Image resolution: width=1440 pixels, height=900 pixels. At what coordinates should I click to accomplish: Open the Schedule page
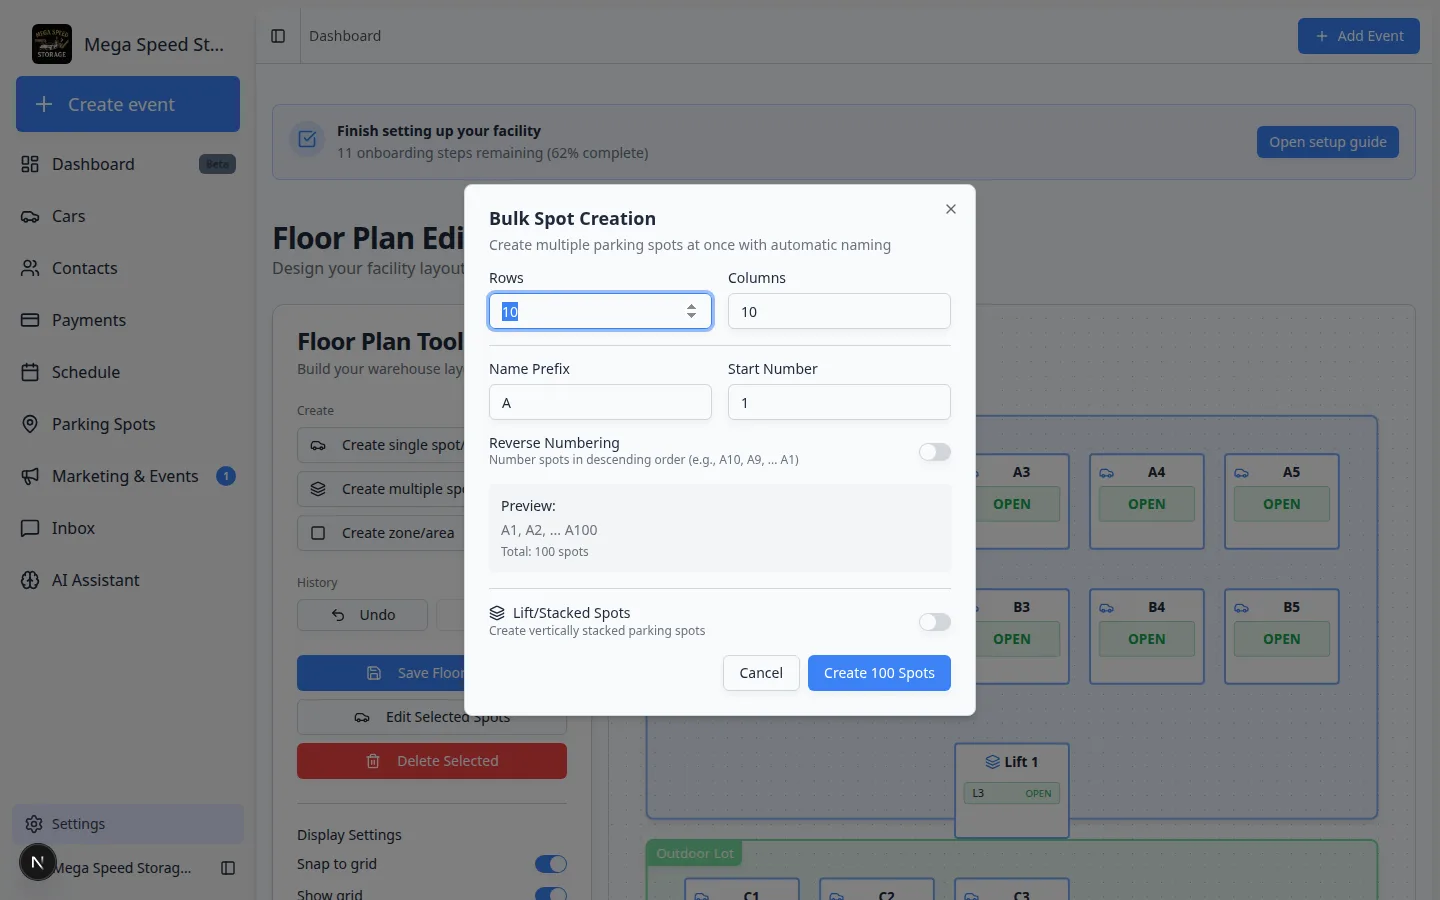tap(128, 372)
